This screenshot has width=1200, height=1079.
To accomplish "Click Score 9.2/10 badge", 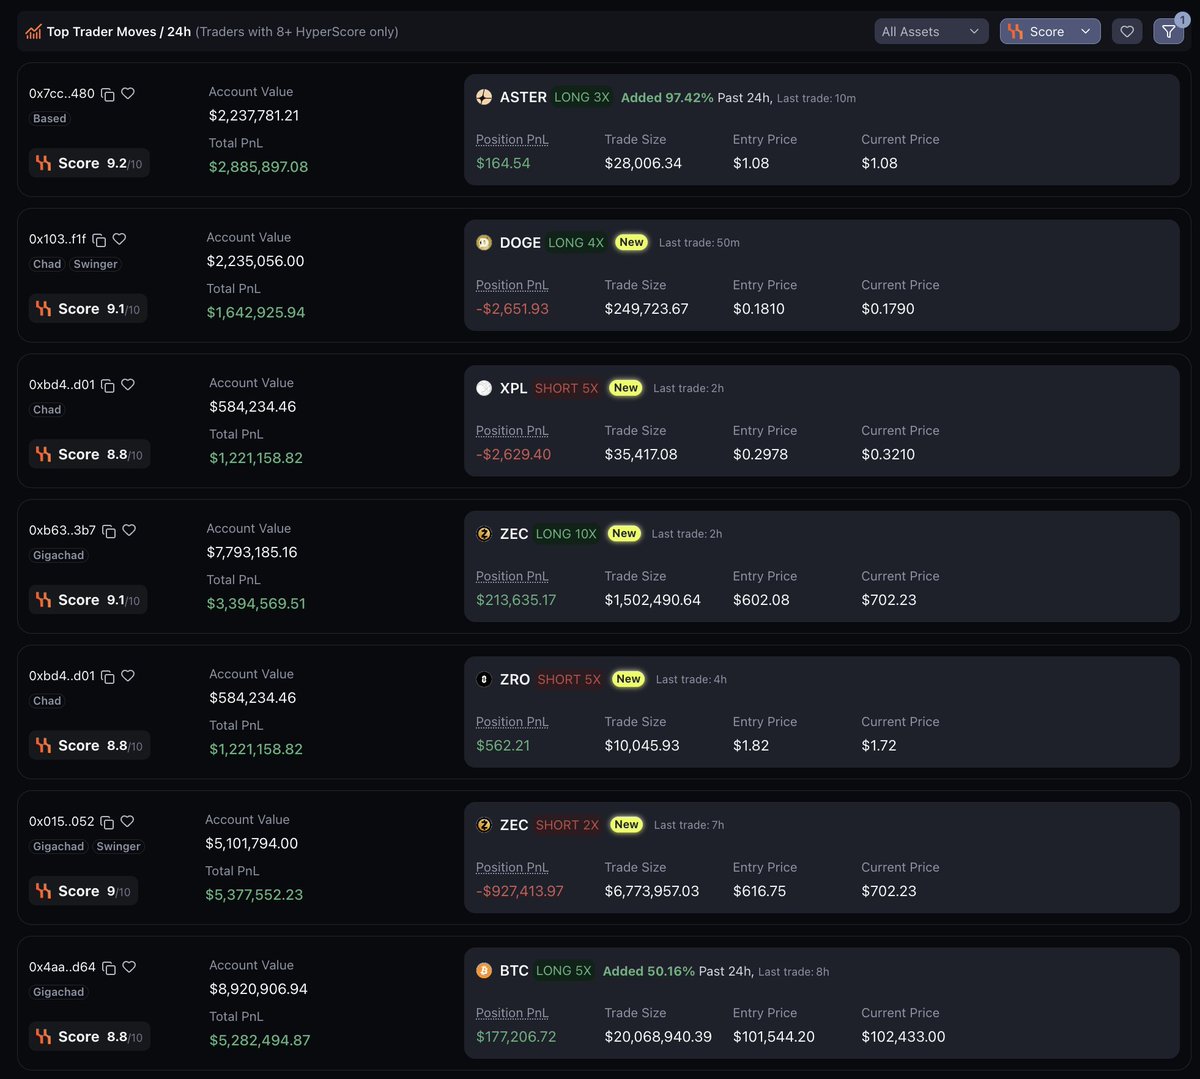I will [x=89, y=164].
